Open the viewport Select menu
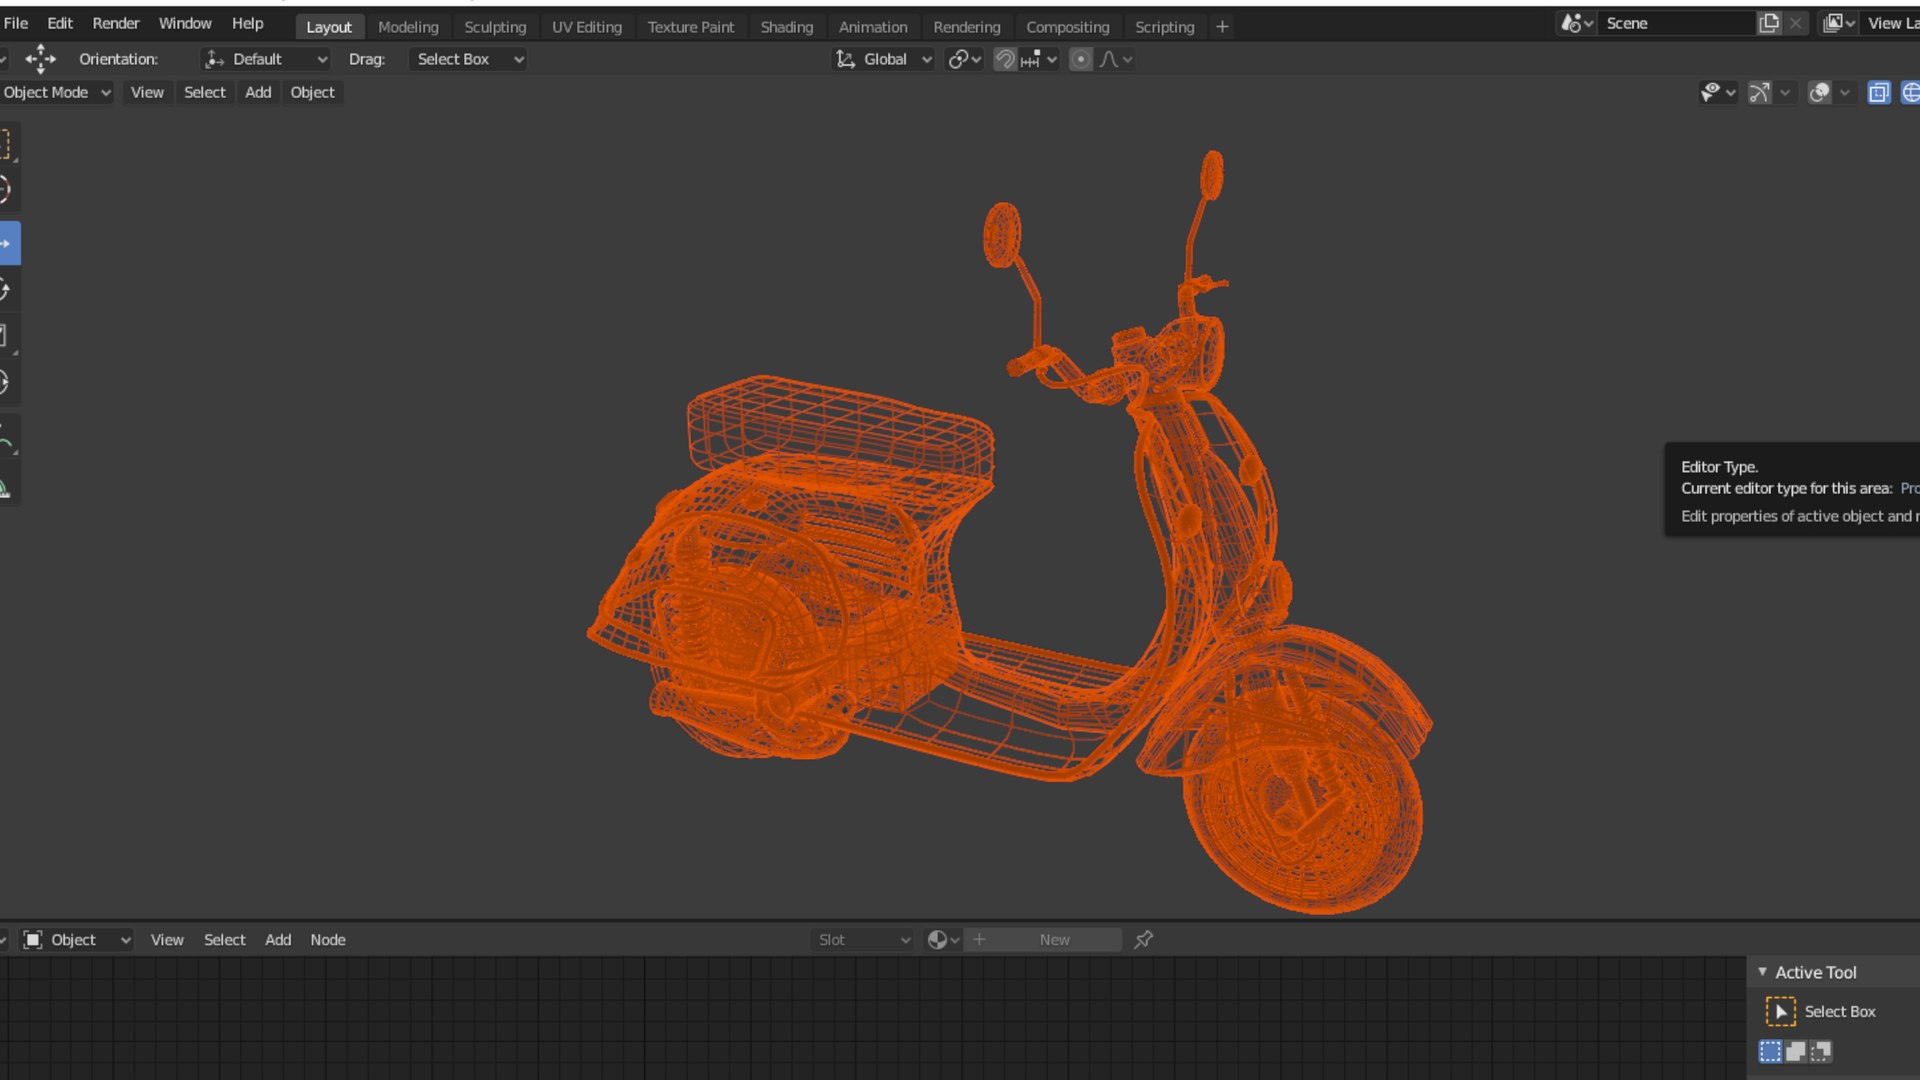1920x1080 pixels. pos(205,93)
